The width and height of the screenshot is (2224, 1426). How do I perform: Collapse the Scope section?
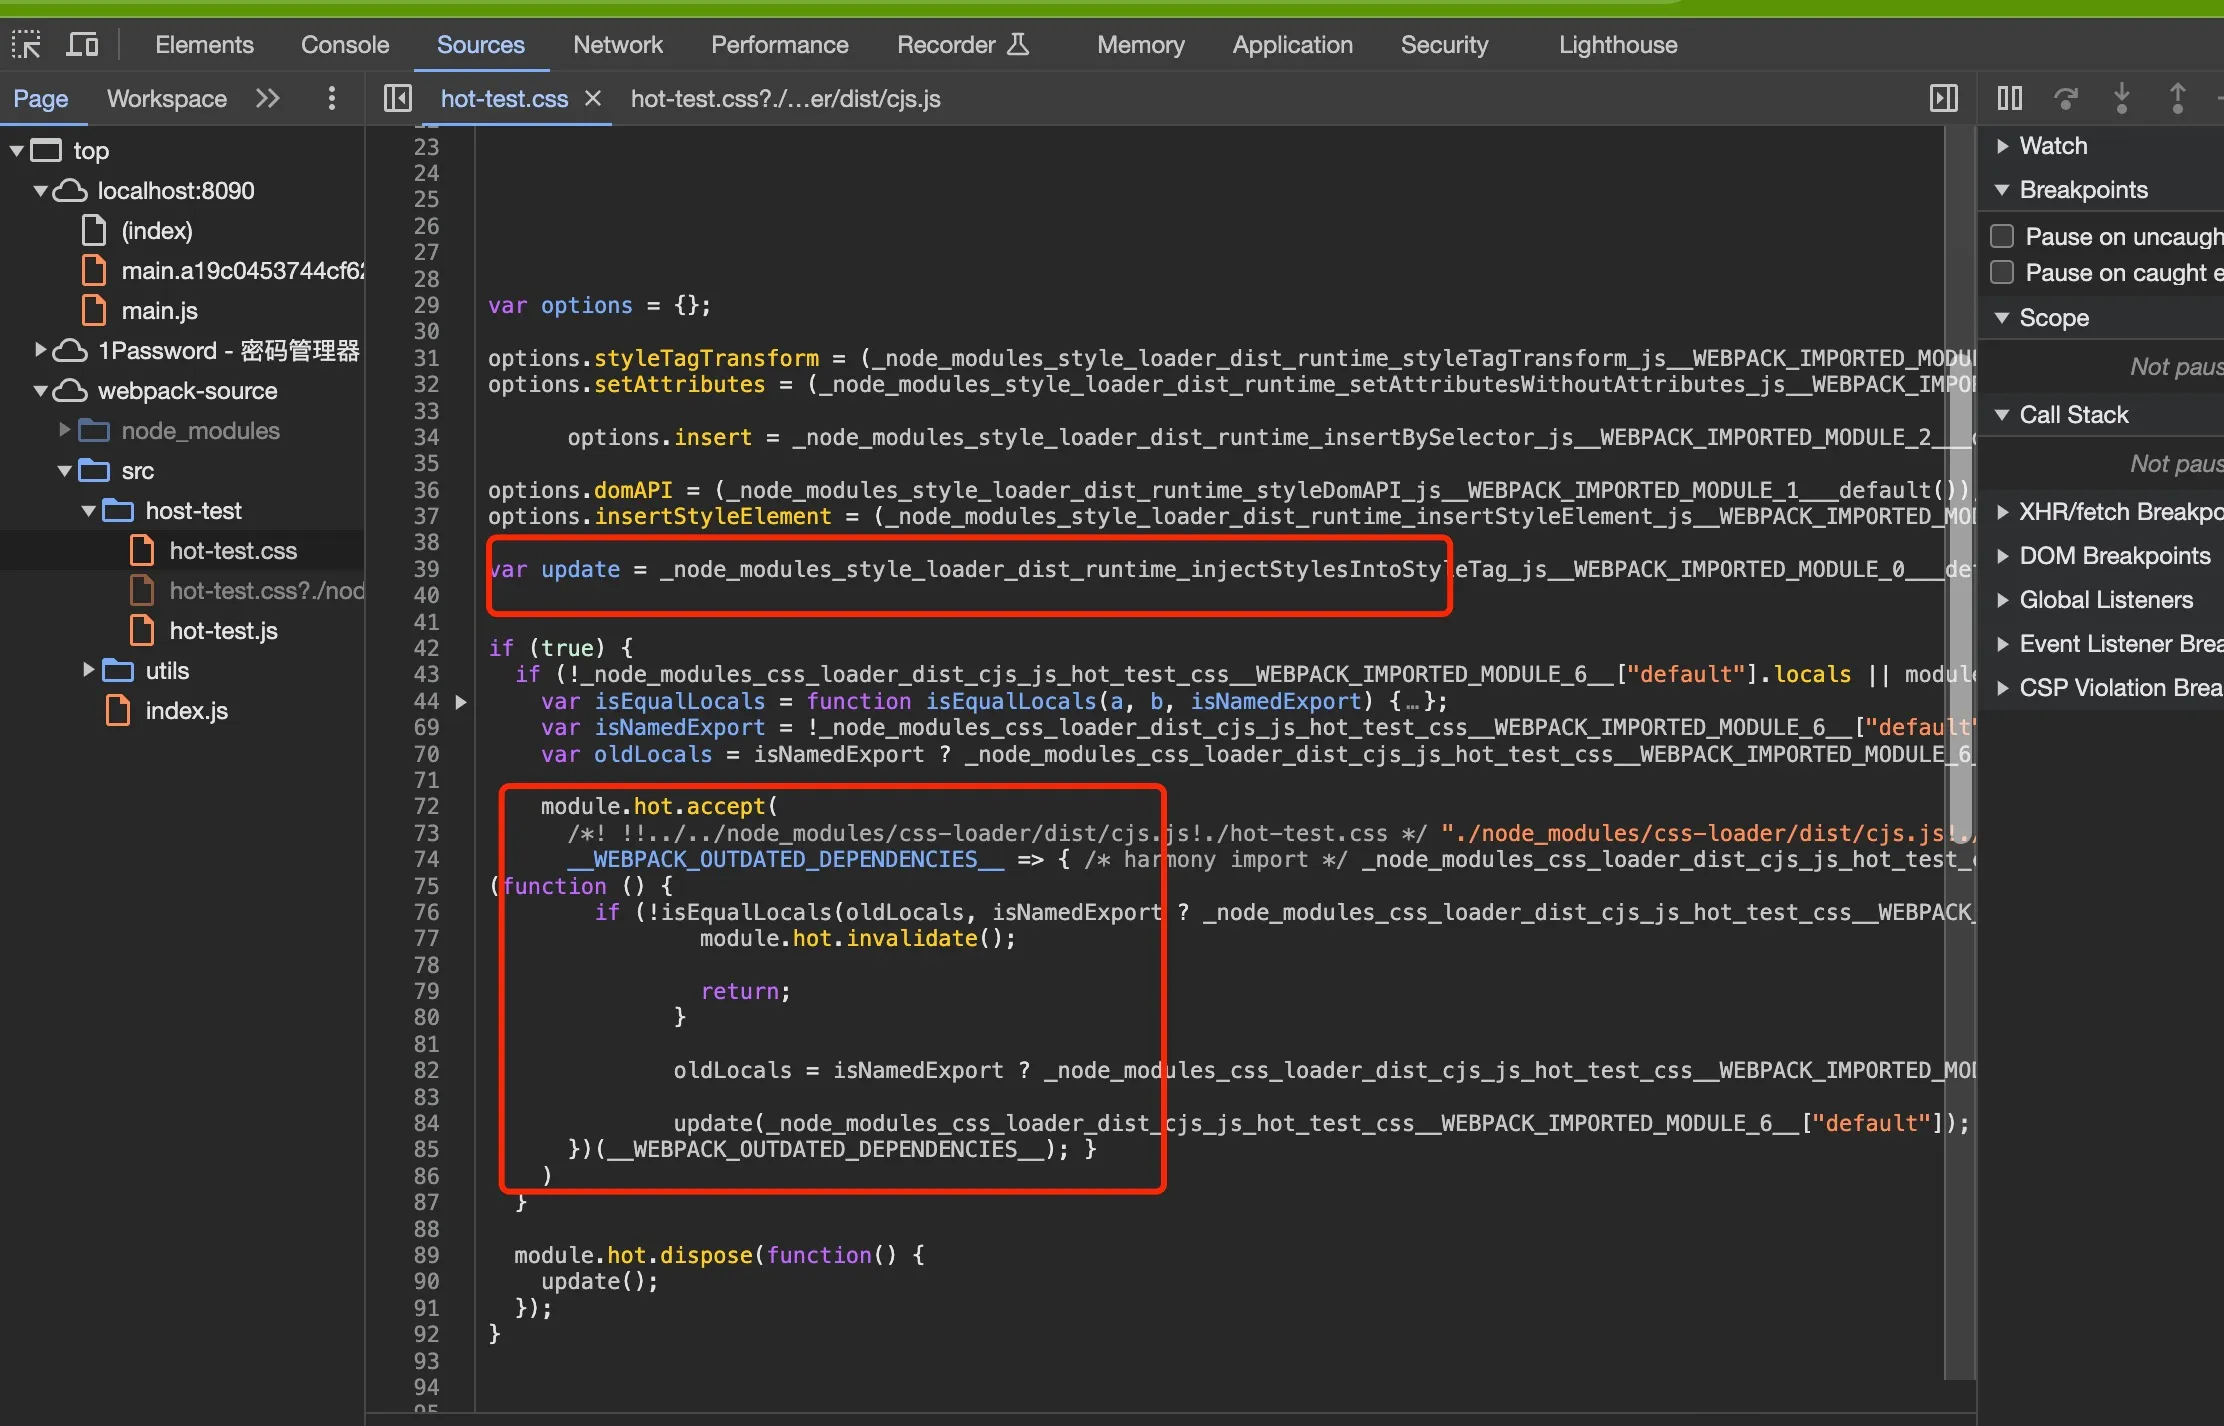[x=2003, y=318]
